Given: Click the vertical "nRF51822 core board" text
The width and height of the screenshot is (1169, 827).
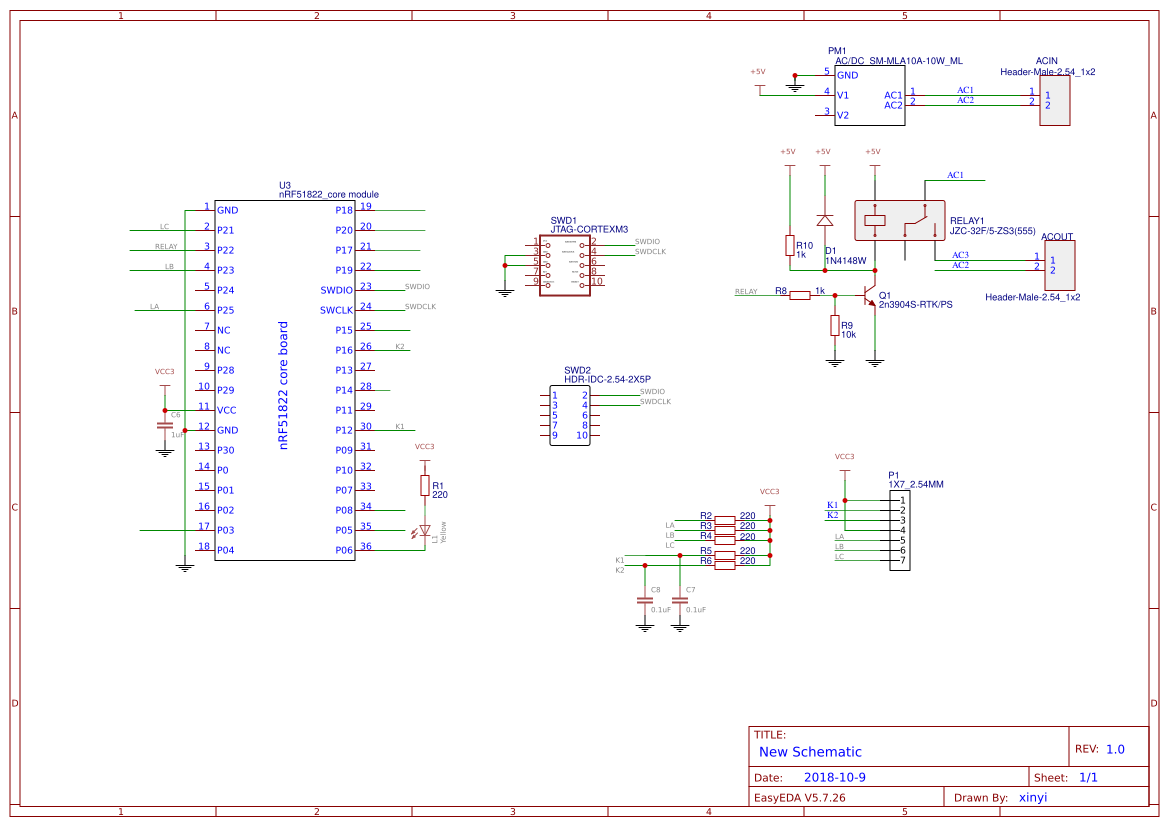Looking at the screenshot, I should pos(283,385).
